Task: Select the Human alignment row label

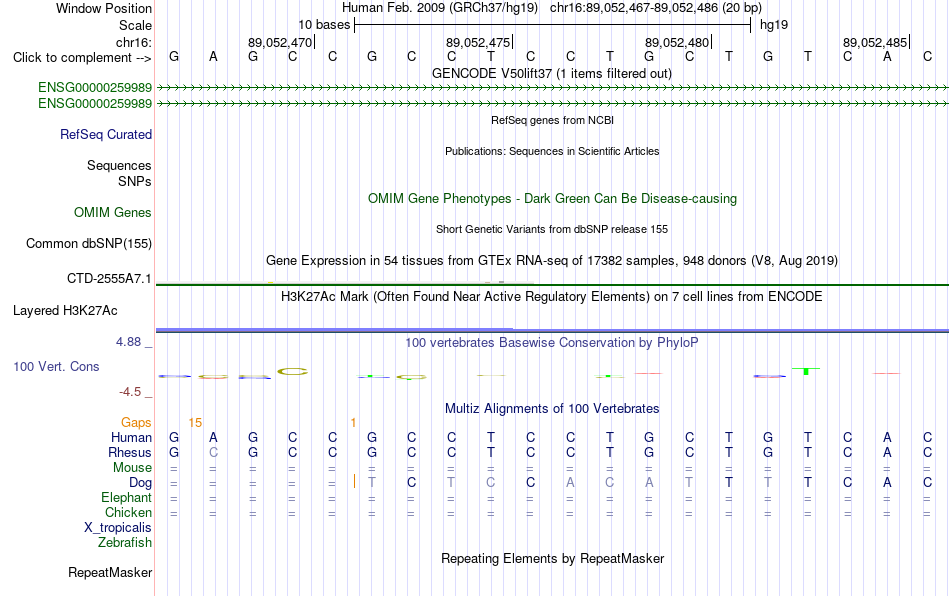Action: tap(131, 437)
